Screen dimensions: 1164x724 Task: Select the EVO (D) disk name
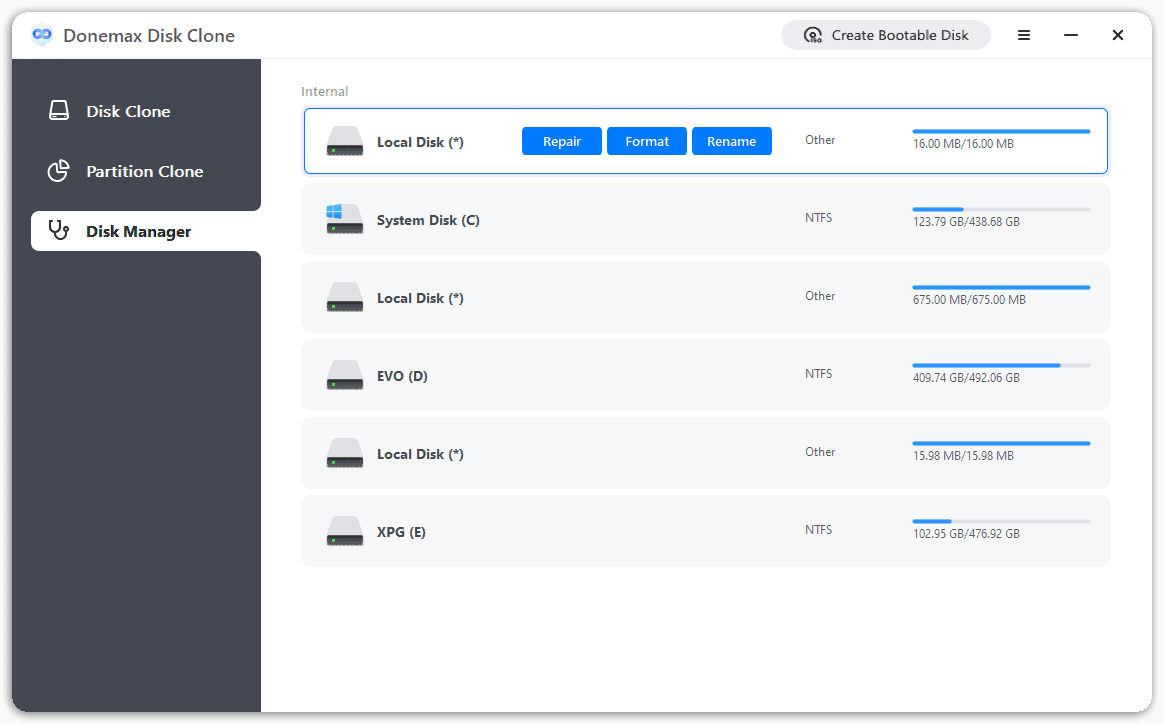click(402, 376)
